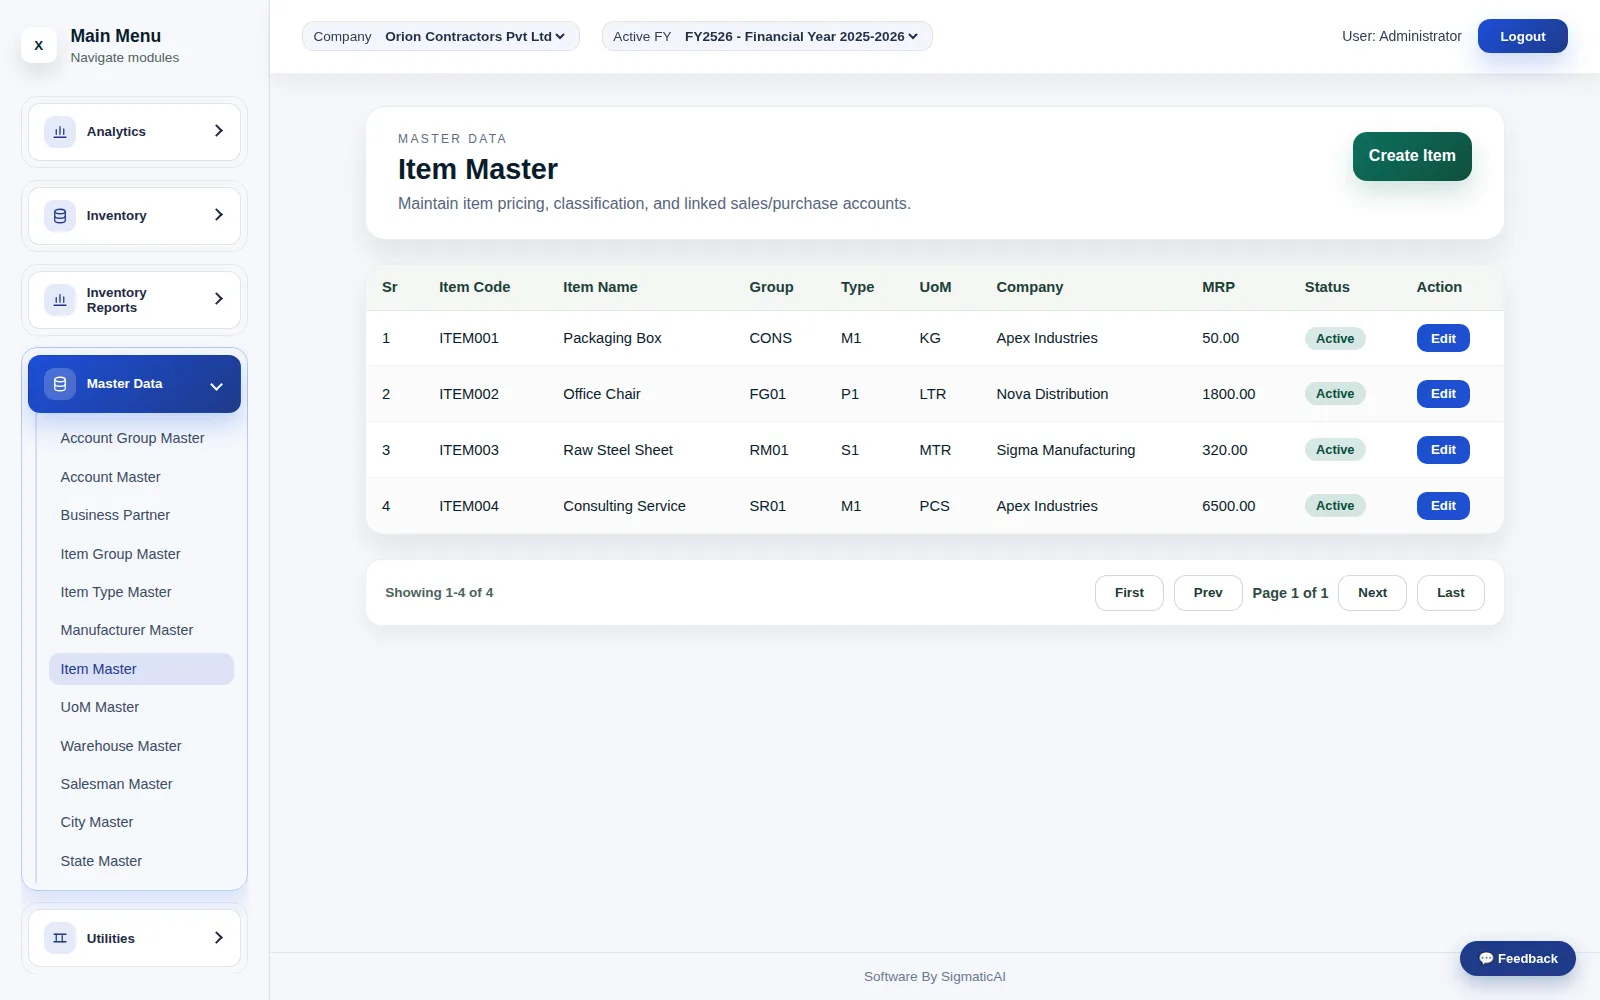Click the Inventory Reports chart icon
The image size is (1600, 1000).
pyautogui.click(x=60, y=299)
